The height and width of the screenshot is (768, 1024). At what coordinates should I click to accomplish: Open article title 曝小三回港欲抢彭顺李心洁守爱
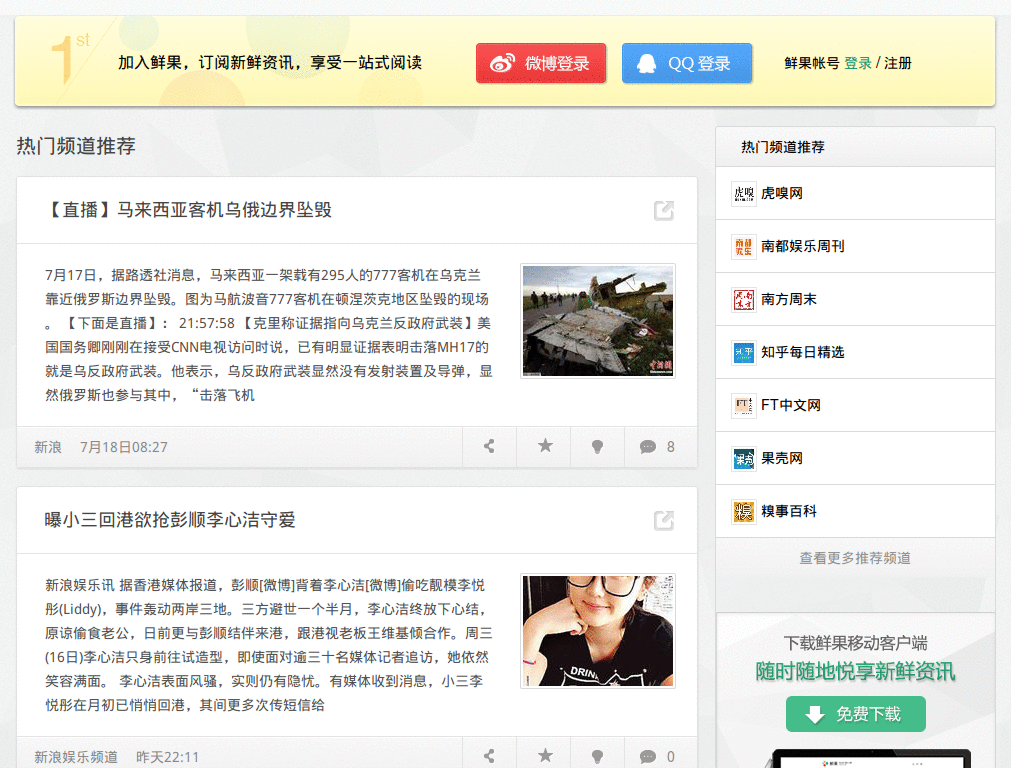point(171,520)
